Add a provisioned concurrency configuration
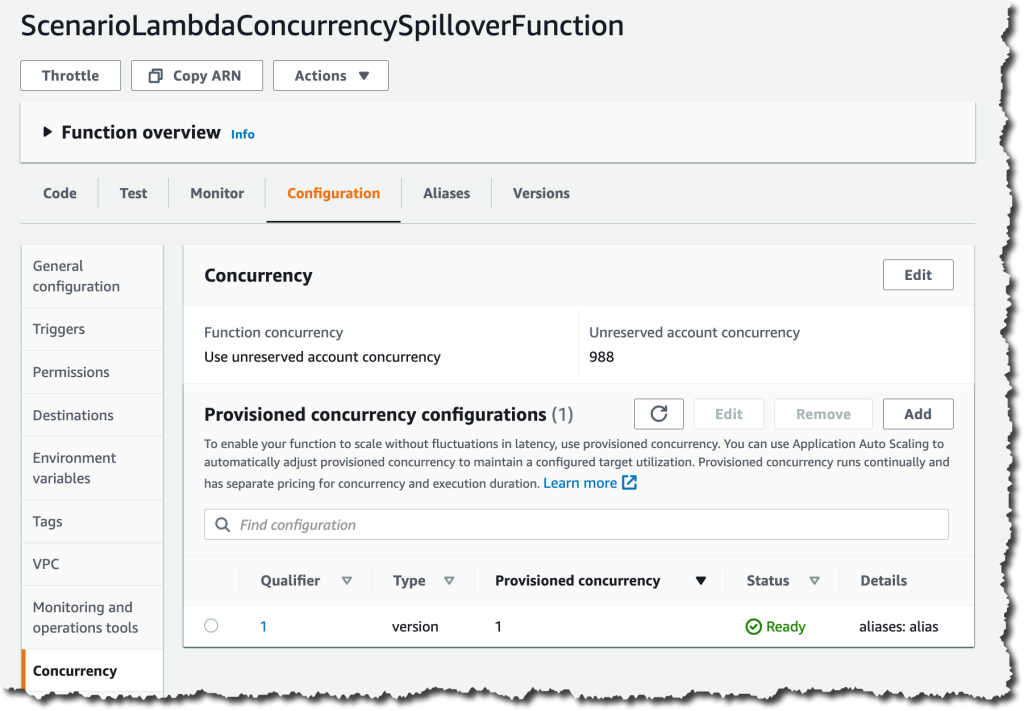This screenshot has width=1024, height=711. point(917,413)
